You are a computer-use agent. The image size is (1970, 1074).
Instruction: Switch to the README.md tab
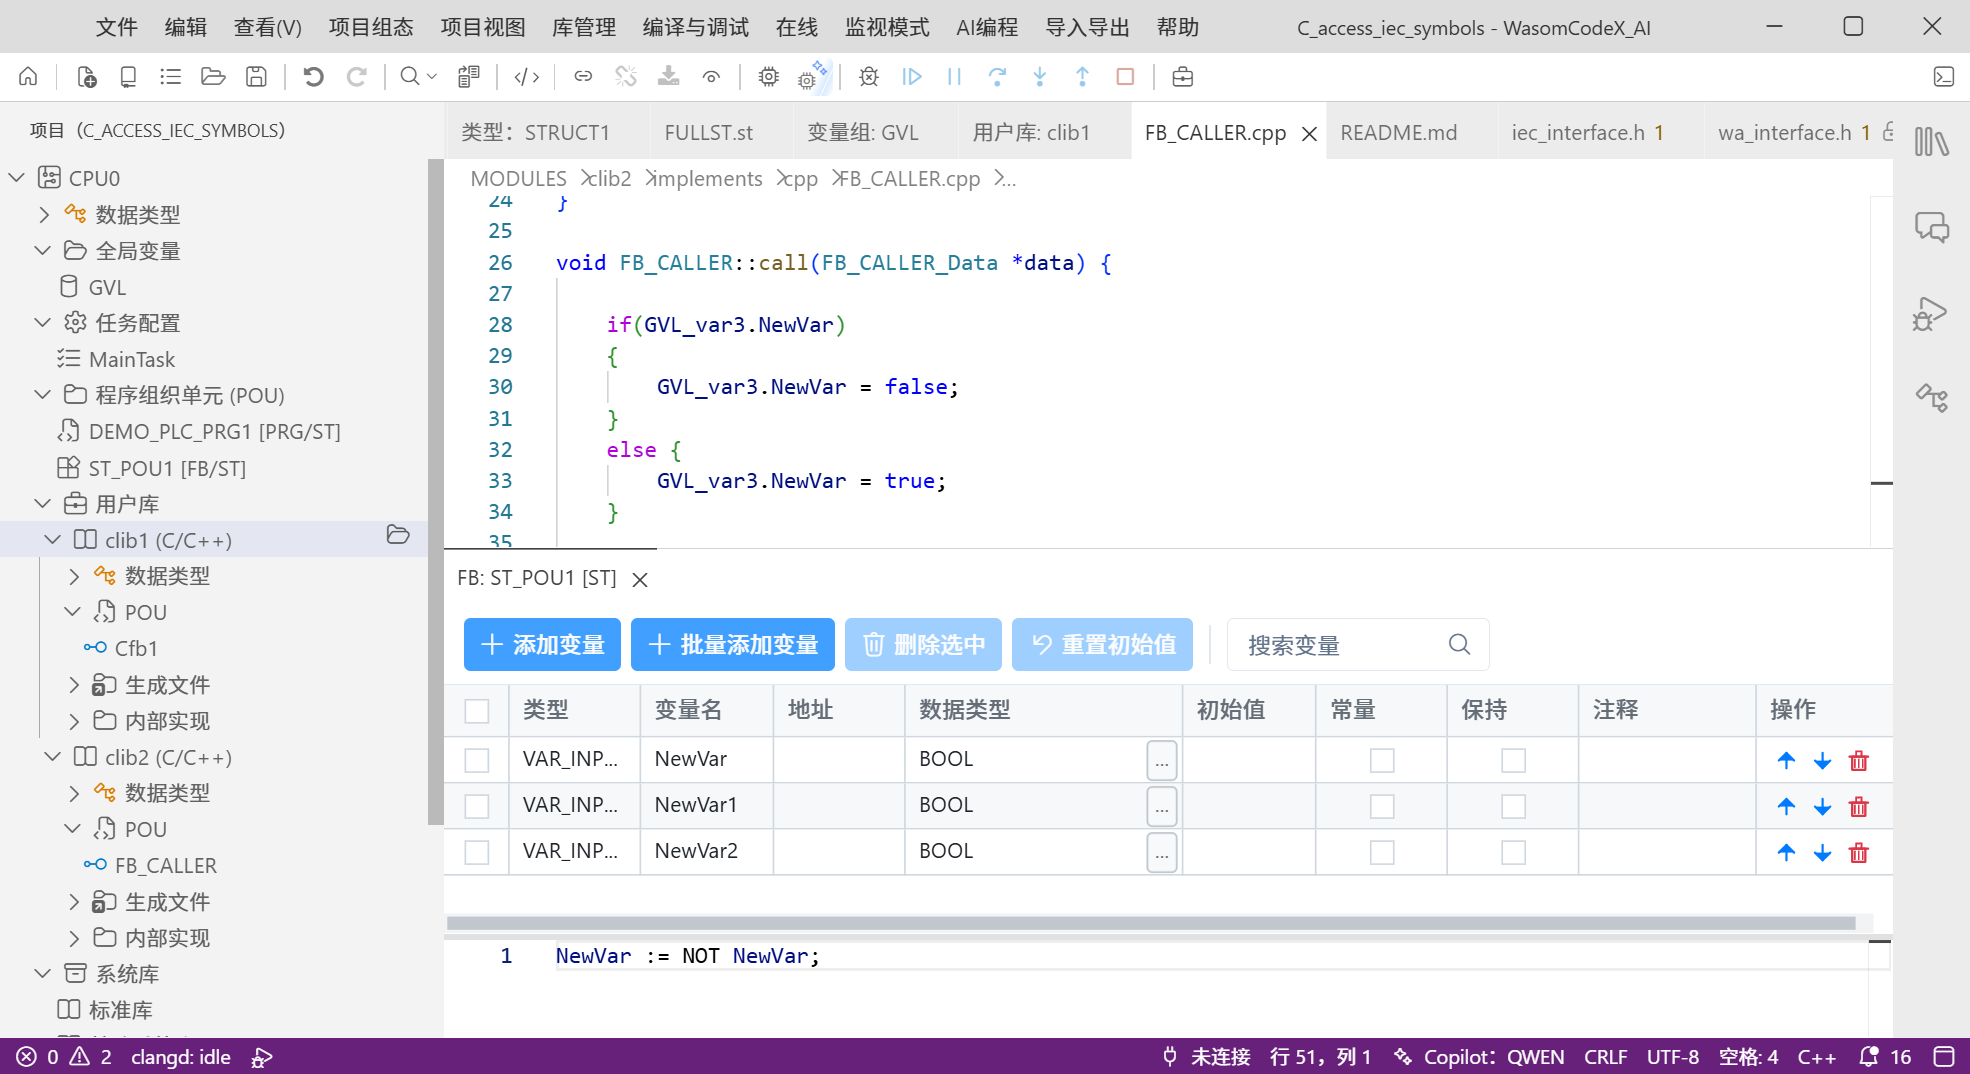(1398, 132)
